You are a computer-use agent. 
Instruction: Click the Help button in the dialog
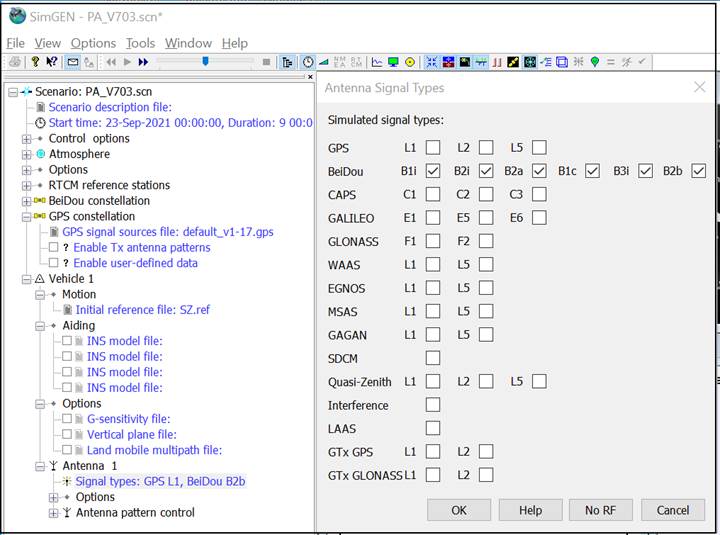[530, 510]
